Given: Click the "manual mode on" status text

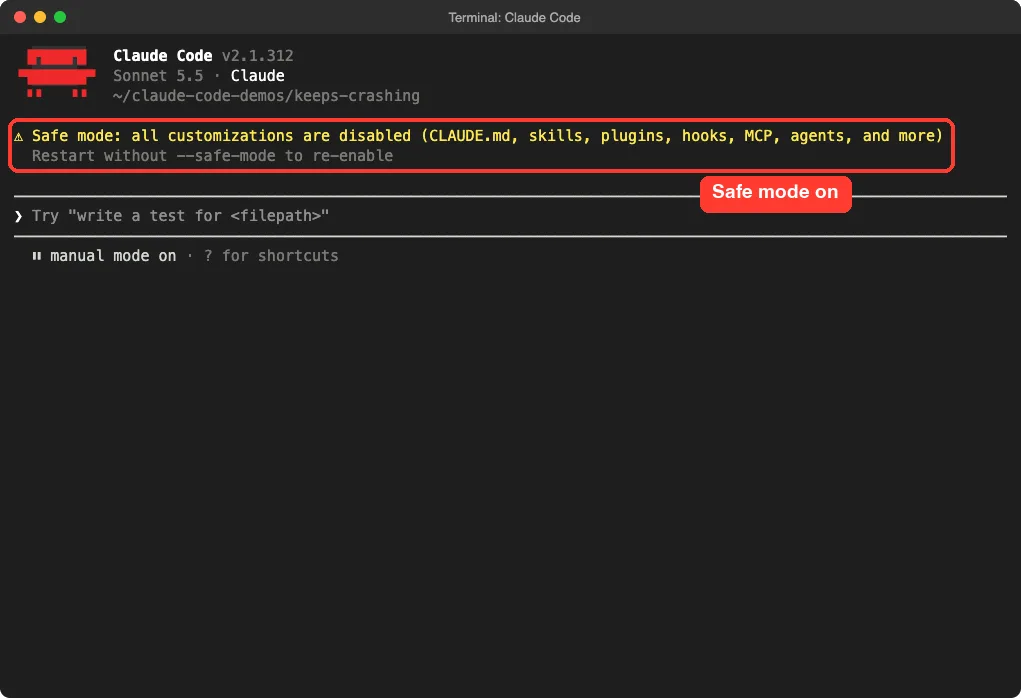Looking at the screenshot, I should [x=113, y=256].
